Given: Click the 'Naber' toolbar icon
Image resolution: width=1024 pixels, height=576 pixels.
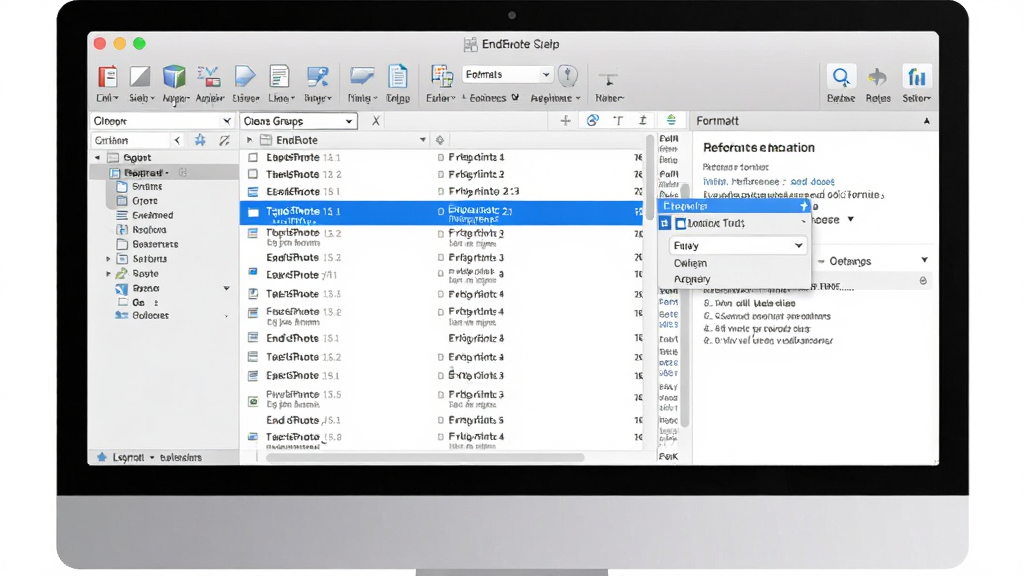Looking at the screenshot, I should click(x=608, y=80).
